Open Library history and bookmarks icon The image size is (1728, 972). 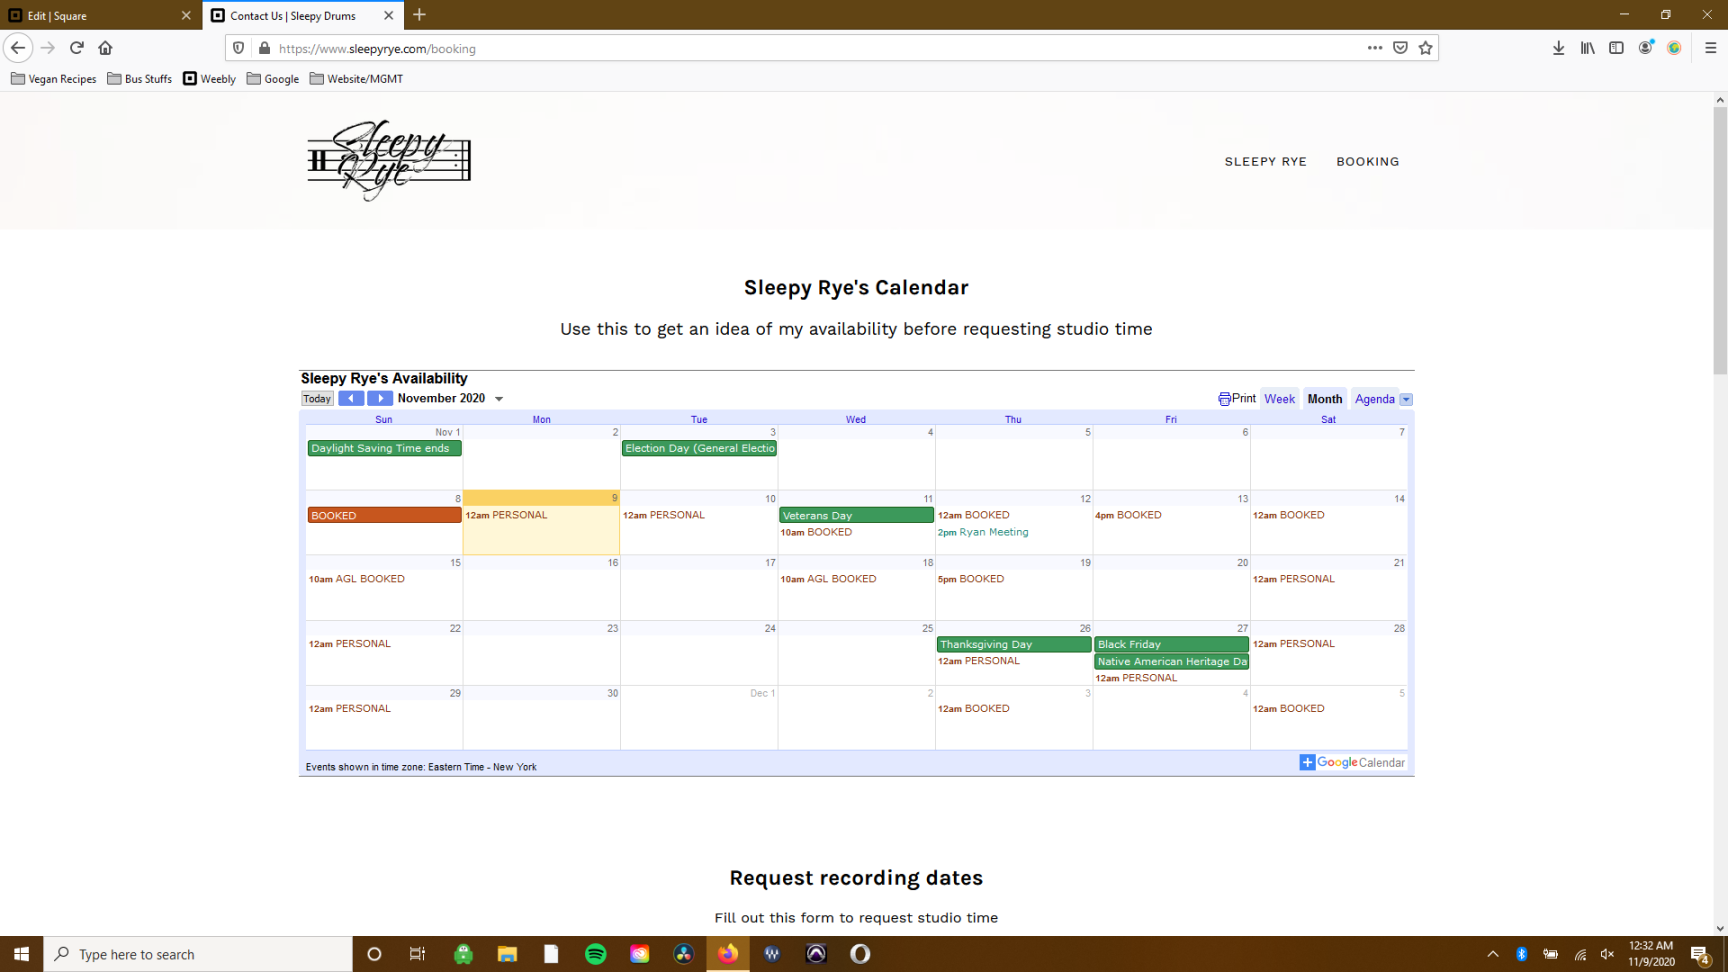1587,48
